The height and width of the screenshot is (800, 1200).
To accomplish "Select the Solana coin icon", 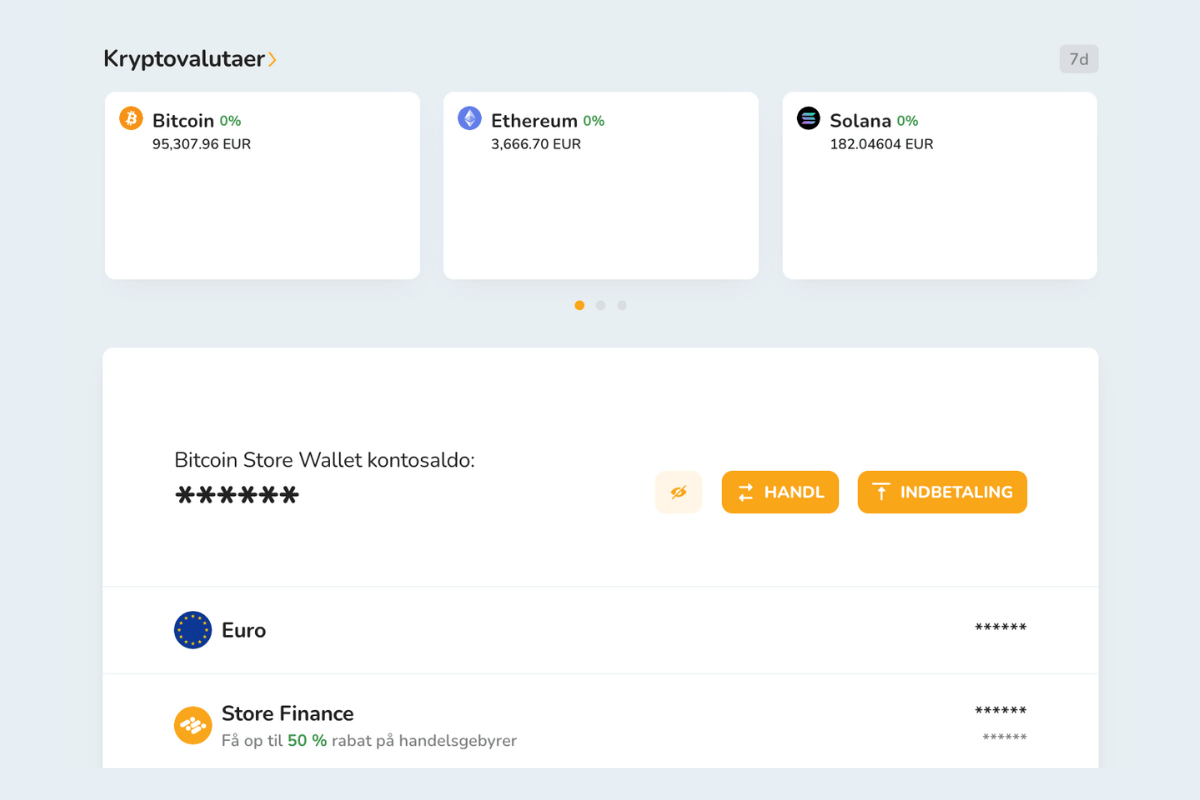I will [808, 118].
